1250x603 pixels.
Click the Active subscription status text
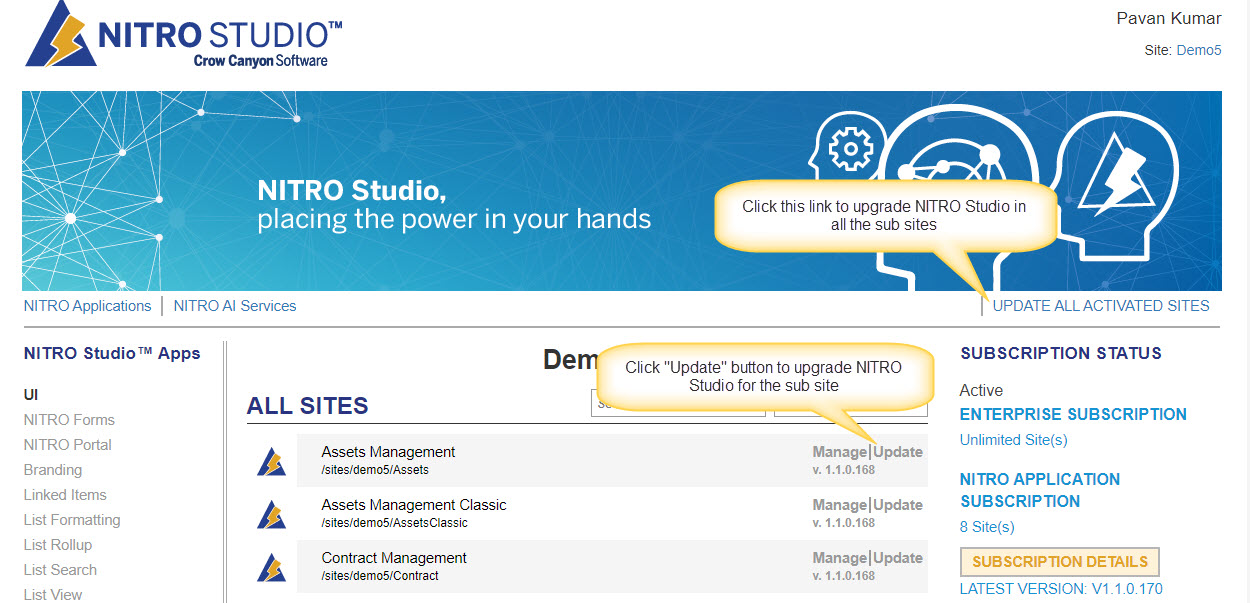(981, 390)
